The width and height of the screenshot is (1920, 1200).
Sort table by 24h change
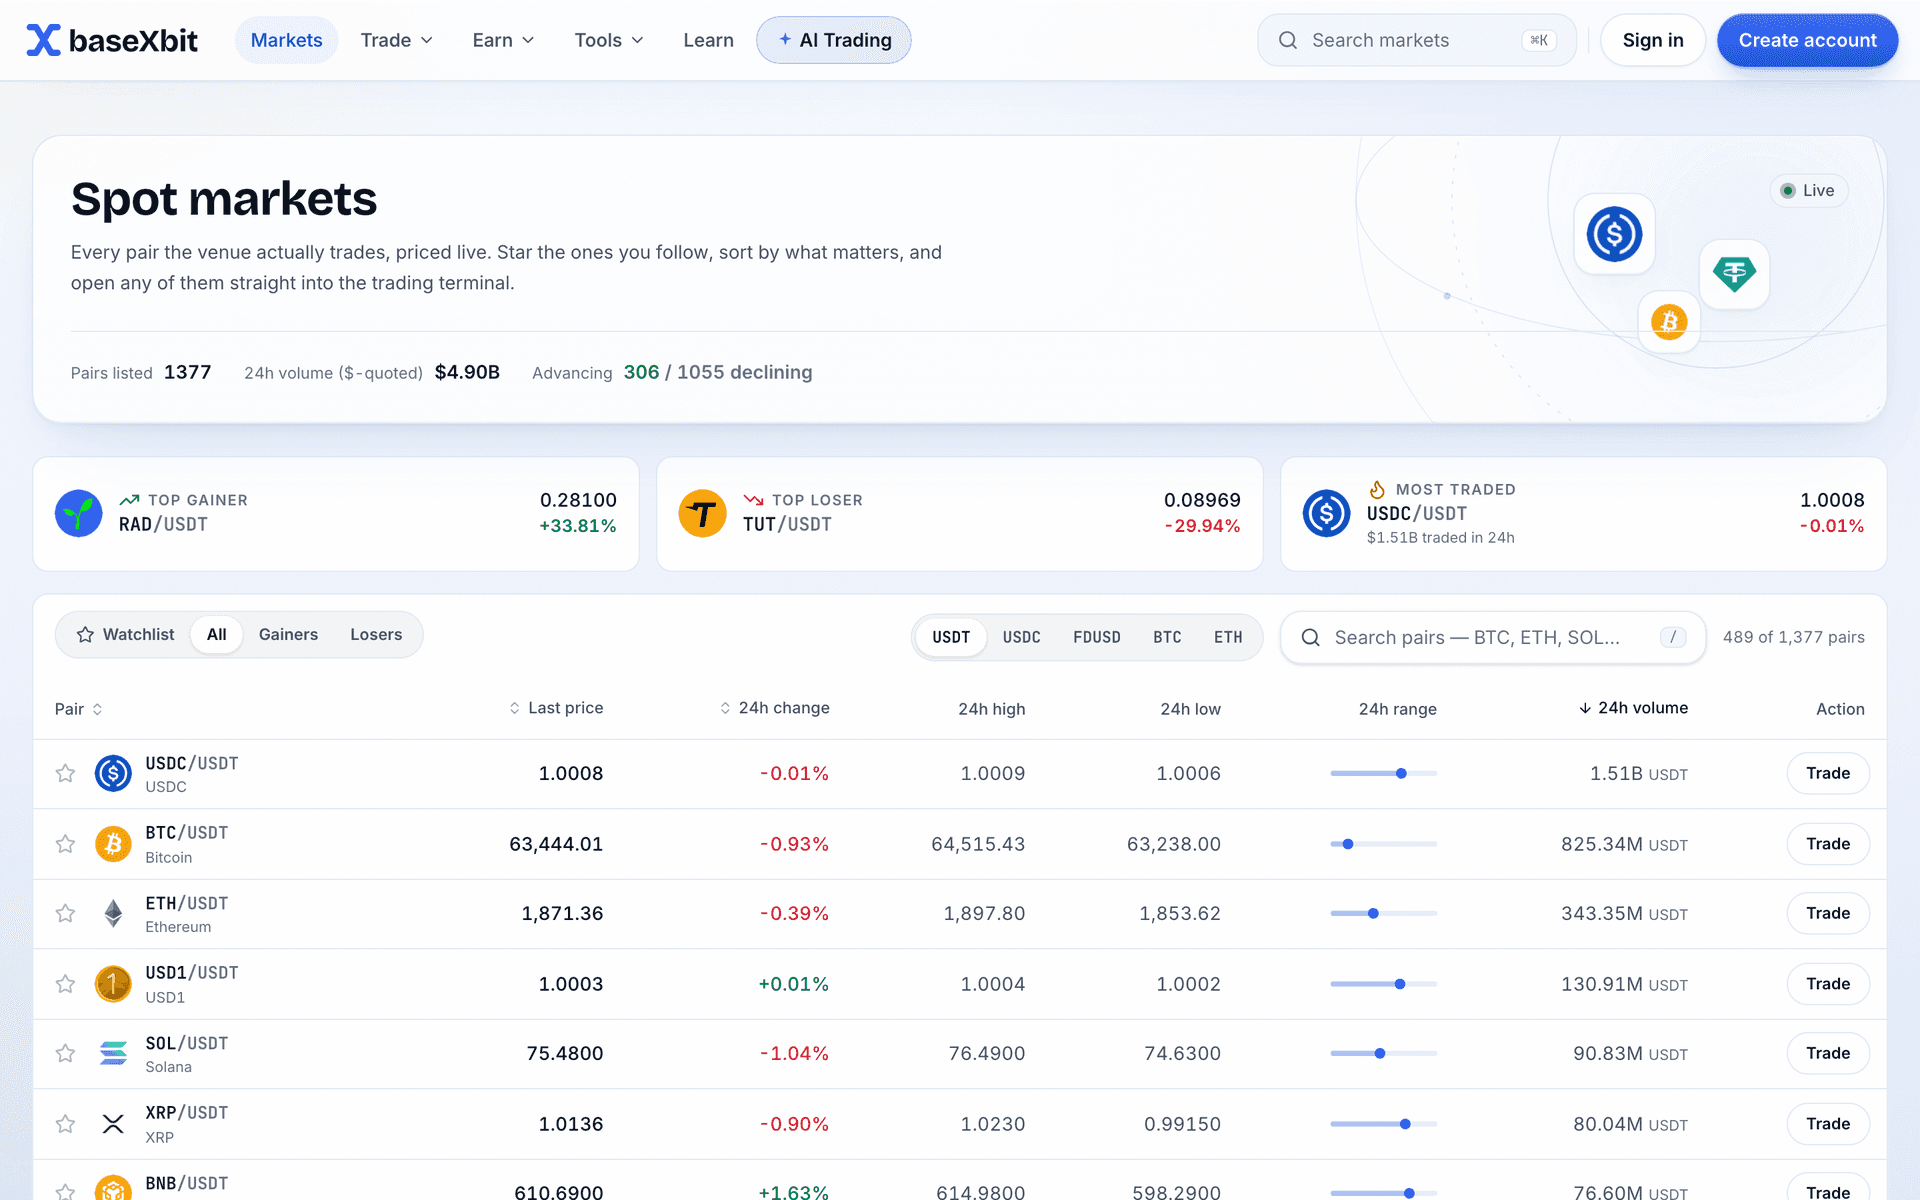(774, 708)
